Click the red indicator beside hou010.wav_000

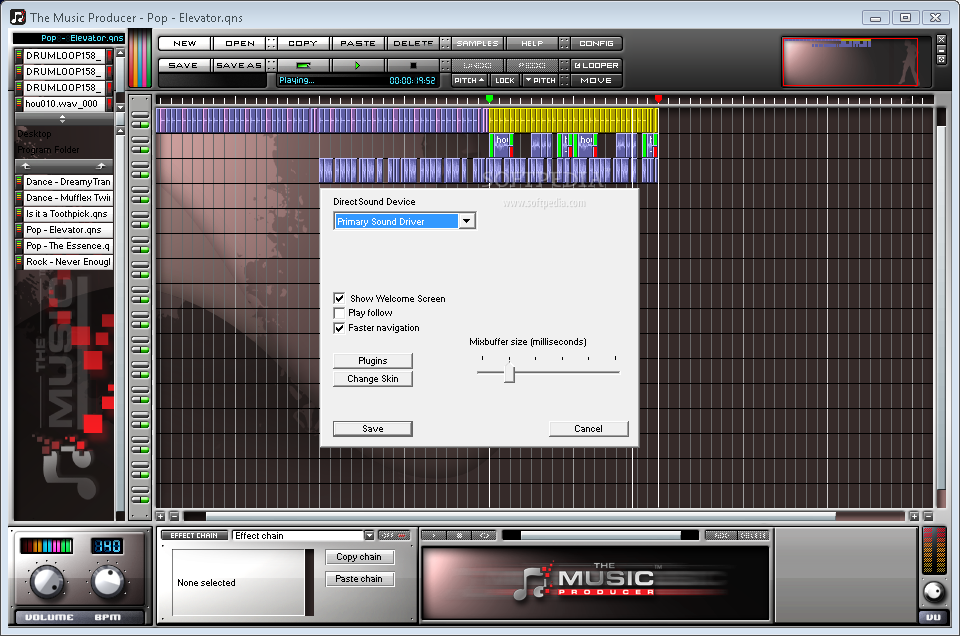click(110, 103)
